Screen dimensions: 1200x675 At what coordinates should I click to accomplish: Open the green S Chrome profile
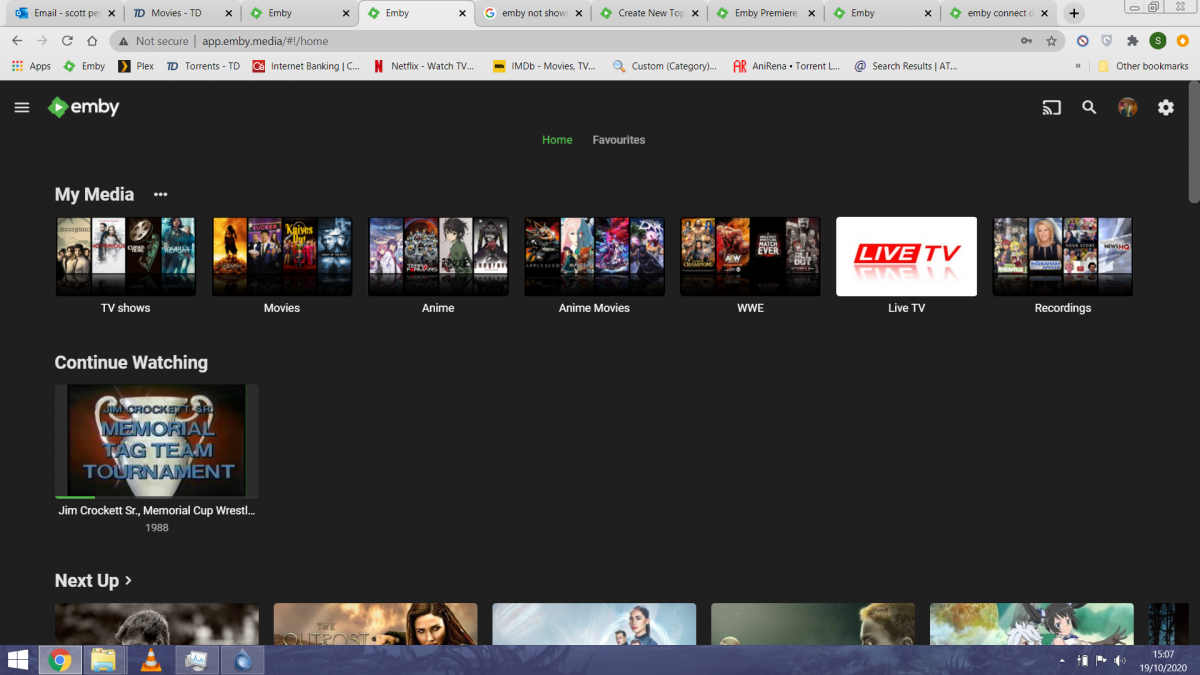(x=1157, y=41)
